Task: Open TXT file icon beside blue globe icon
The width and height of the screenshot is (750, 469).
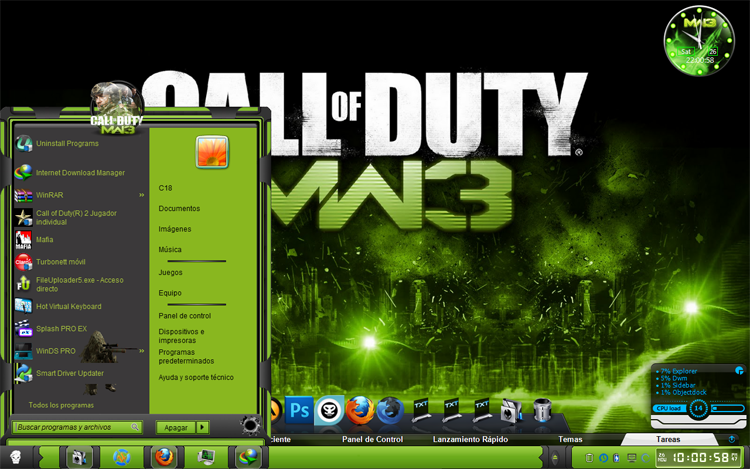Action: tap(421, 410)
